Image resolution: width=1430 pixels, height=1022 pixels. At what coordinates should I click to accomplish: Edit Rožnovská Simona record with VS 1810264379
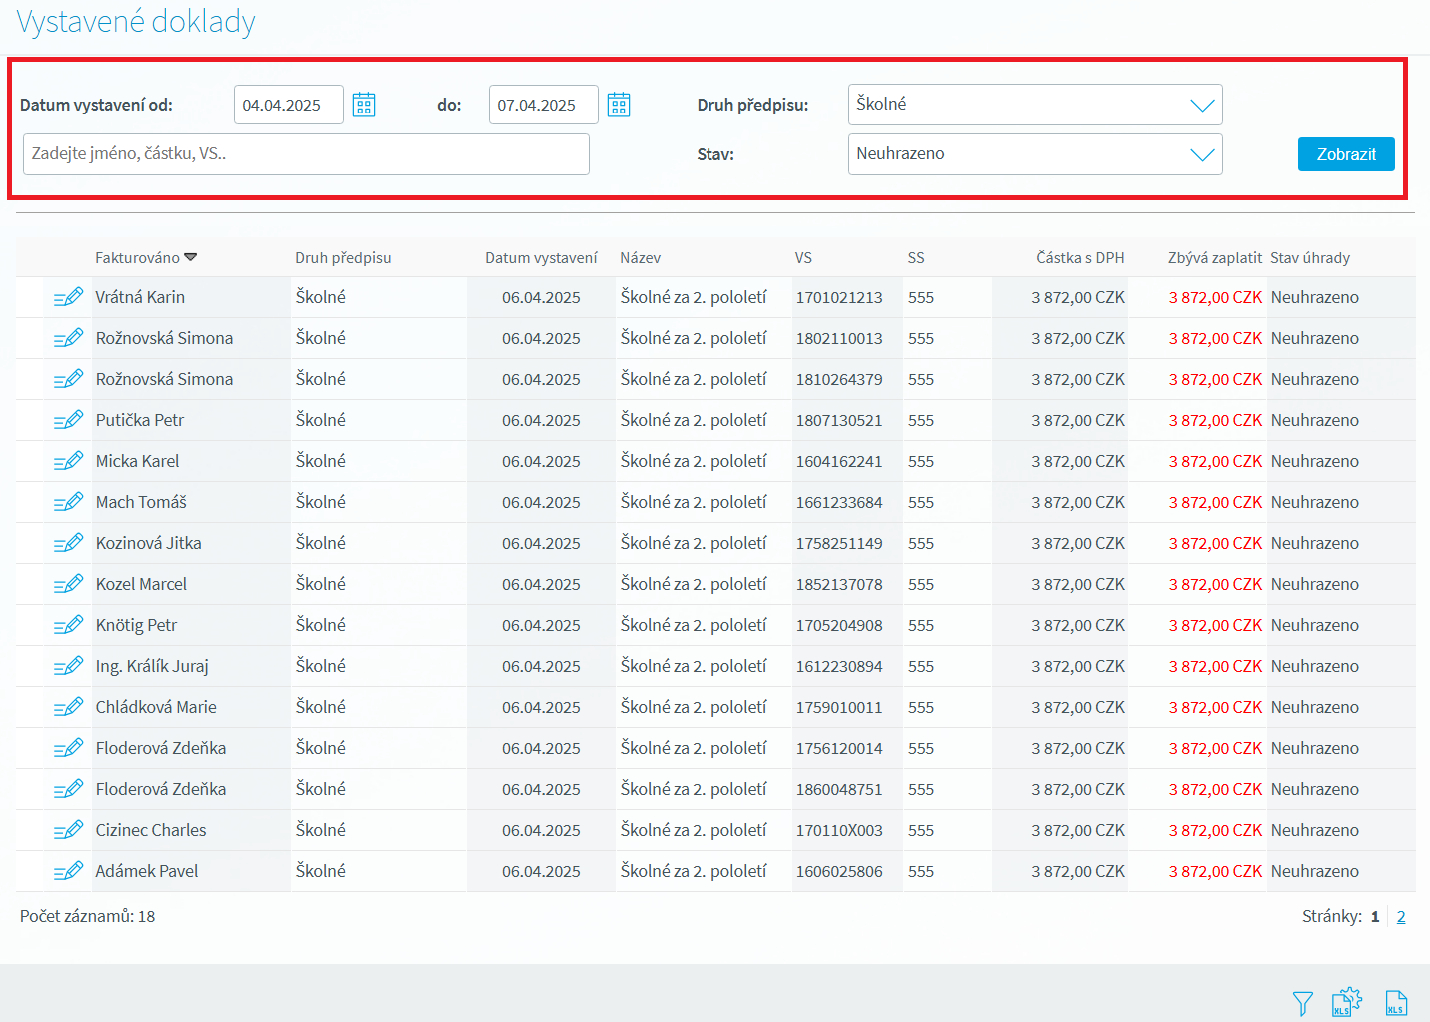coord(68,379)
